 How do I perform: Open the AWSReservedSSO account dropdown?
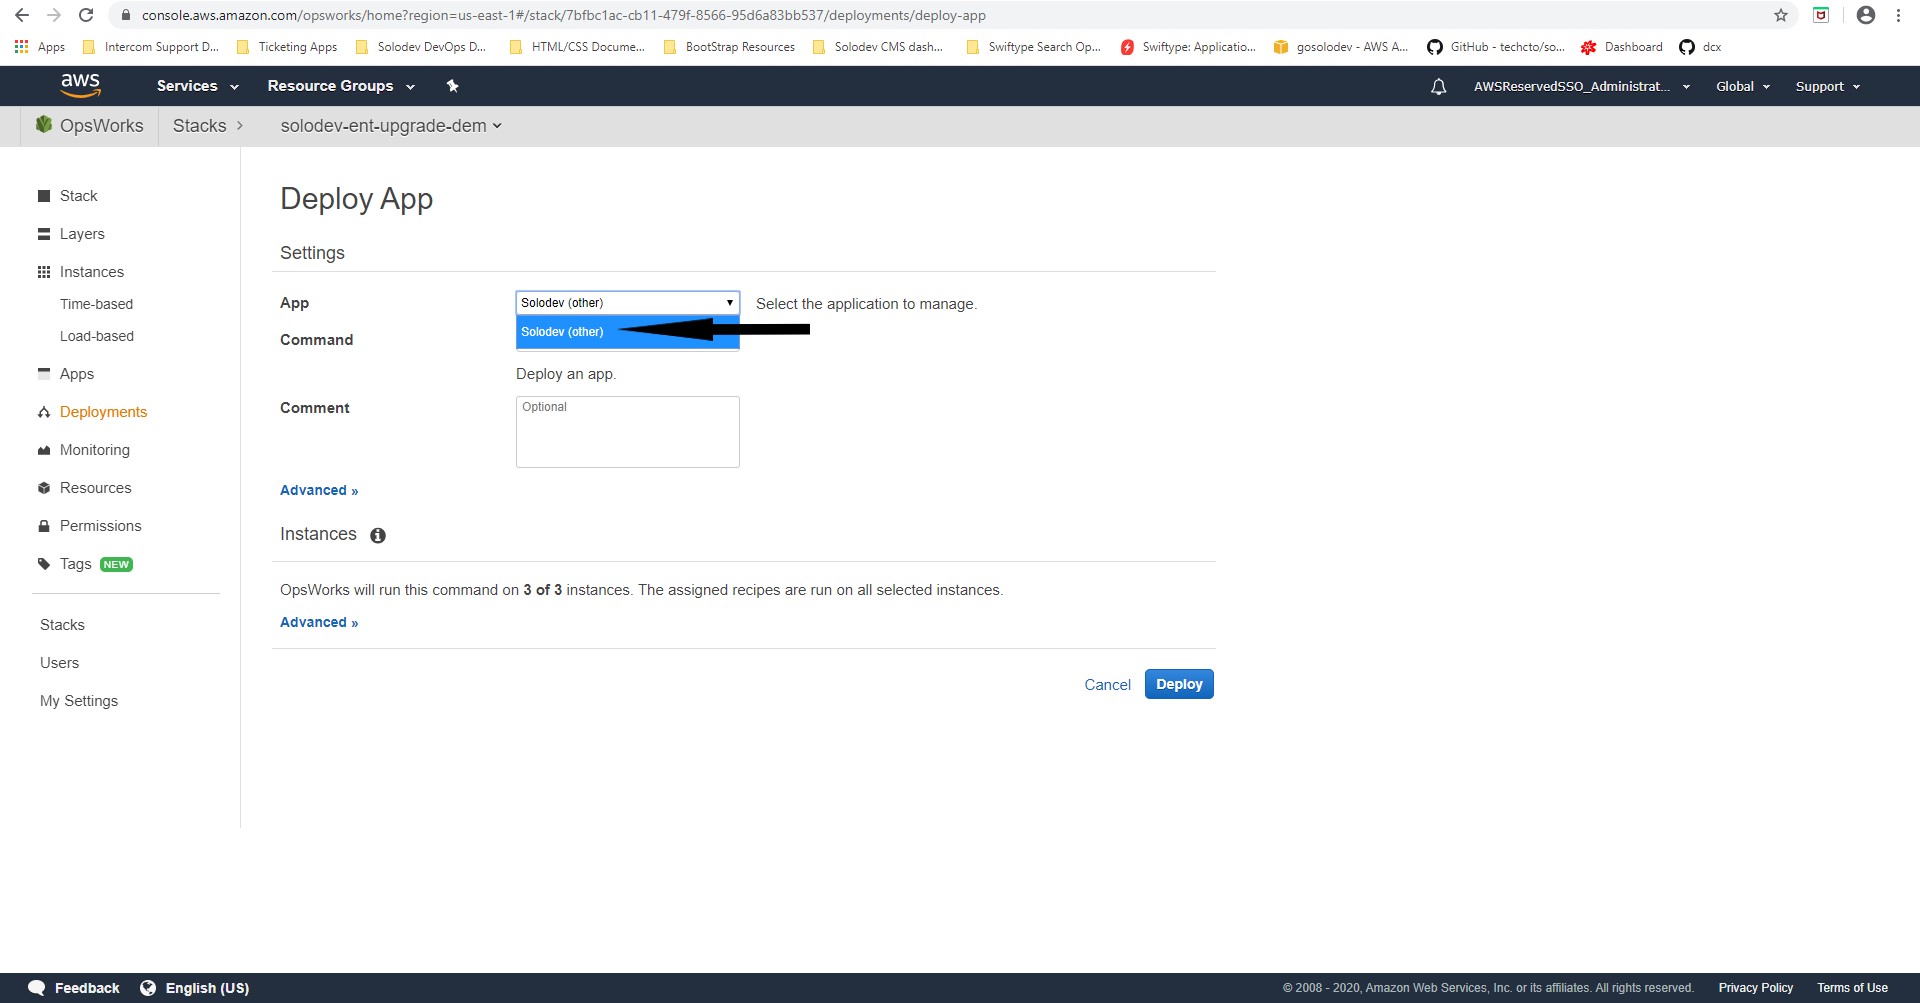1582,87
